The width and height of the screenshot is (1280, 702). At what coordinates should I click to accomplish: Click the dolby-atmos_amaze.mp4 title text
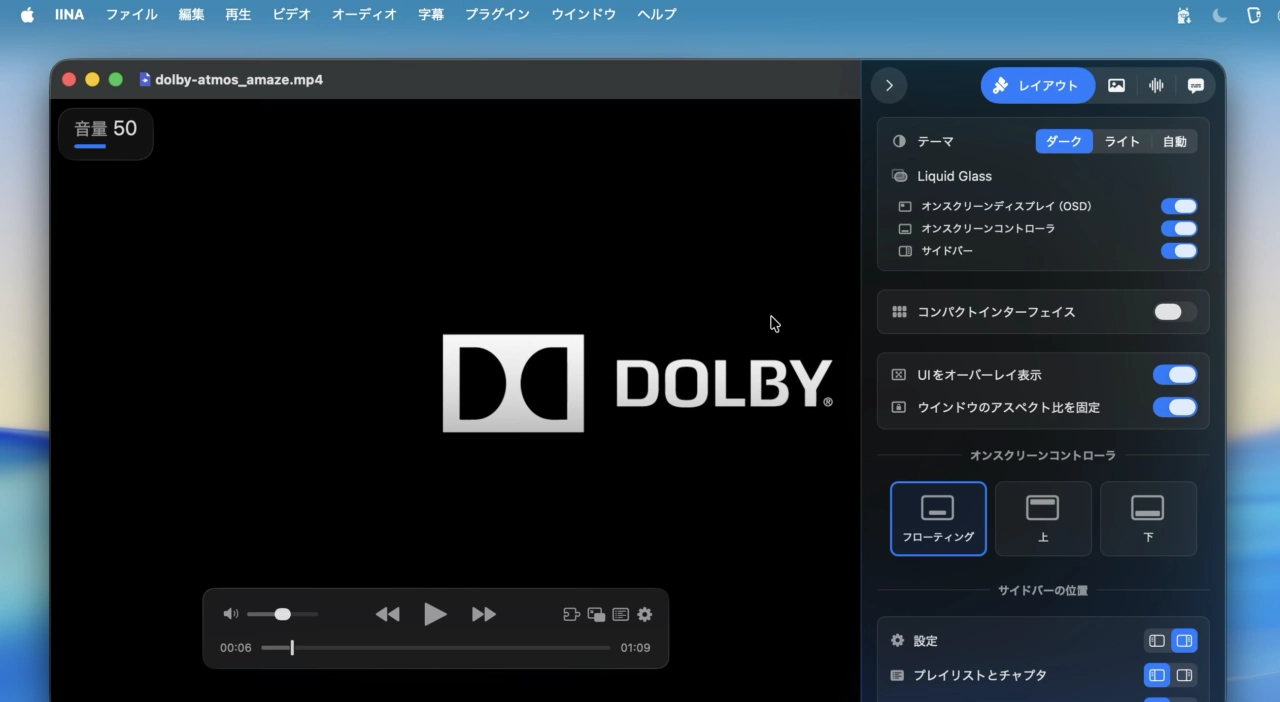(239, 80)
